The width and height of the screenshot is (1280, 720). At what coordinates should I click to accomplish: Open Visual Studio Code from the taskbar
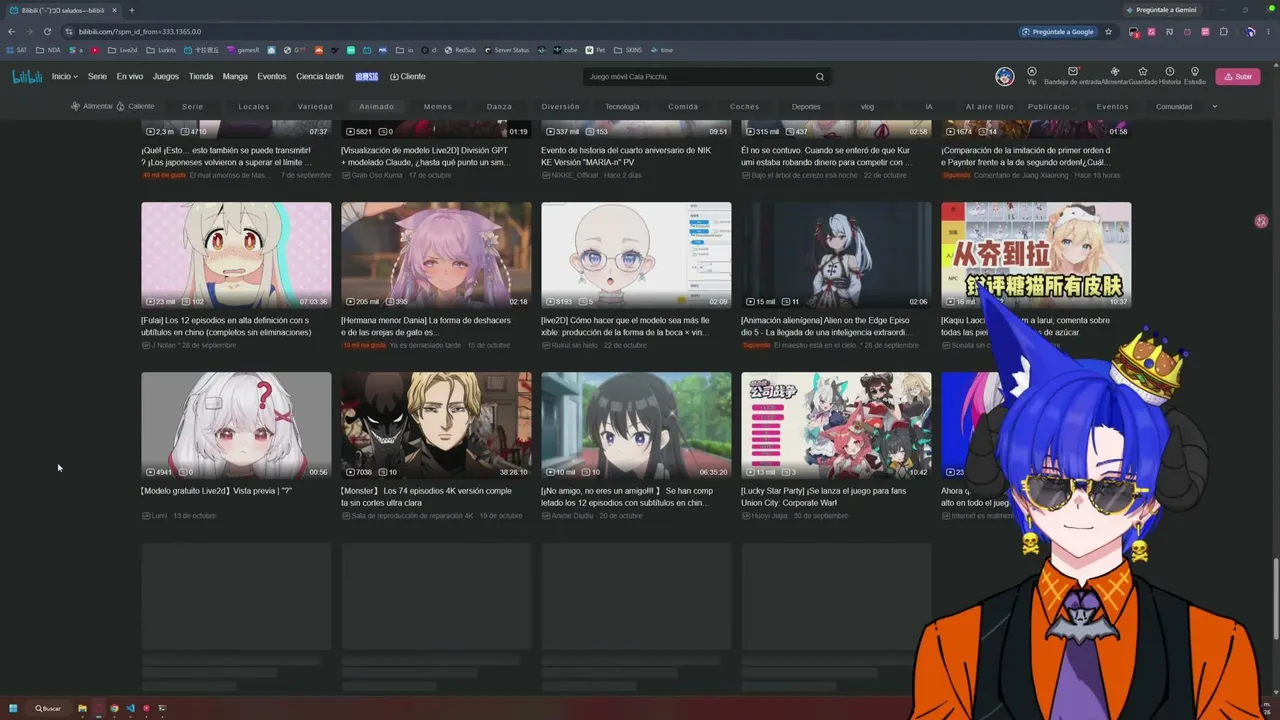(x=130, y=708)
